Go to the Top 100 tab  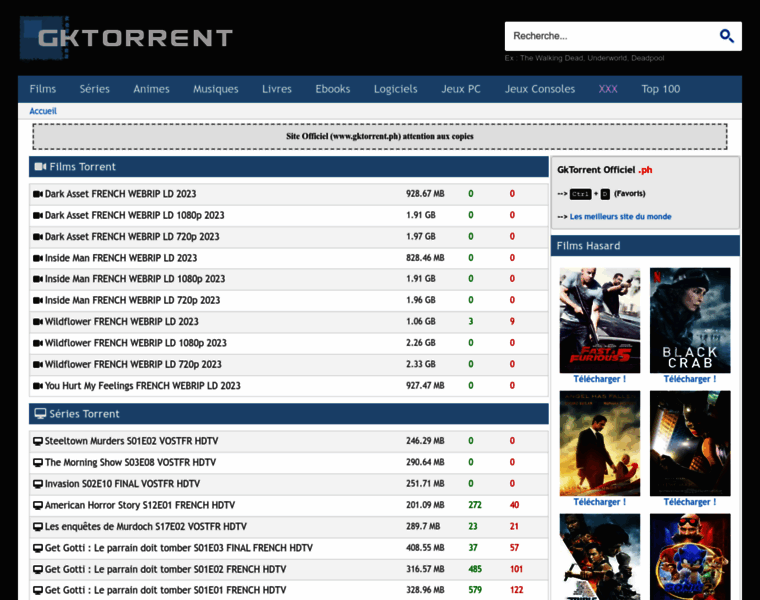(660, 89)
